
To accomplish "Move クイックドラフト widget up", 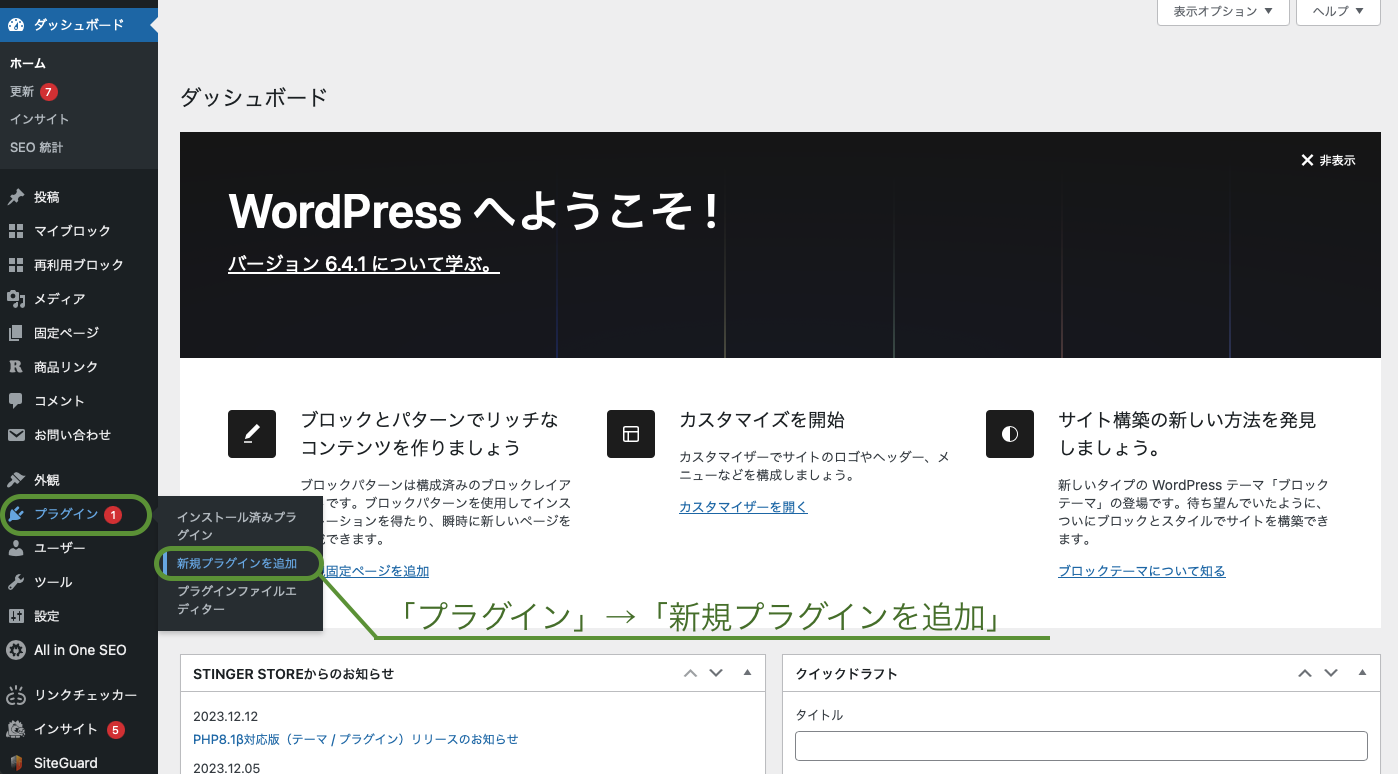I will click(1305, 673).
